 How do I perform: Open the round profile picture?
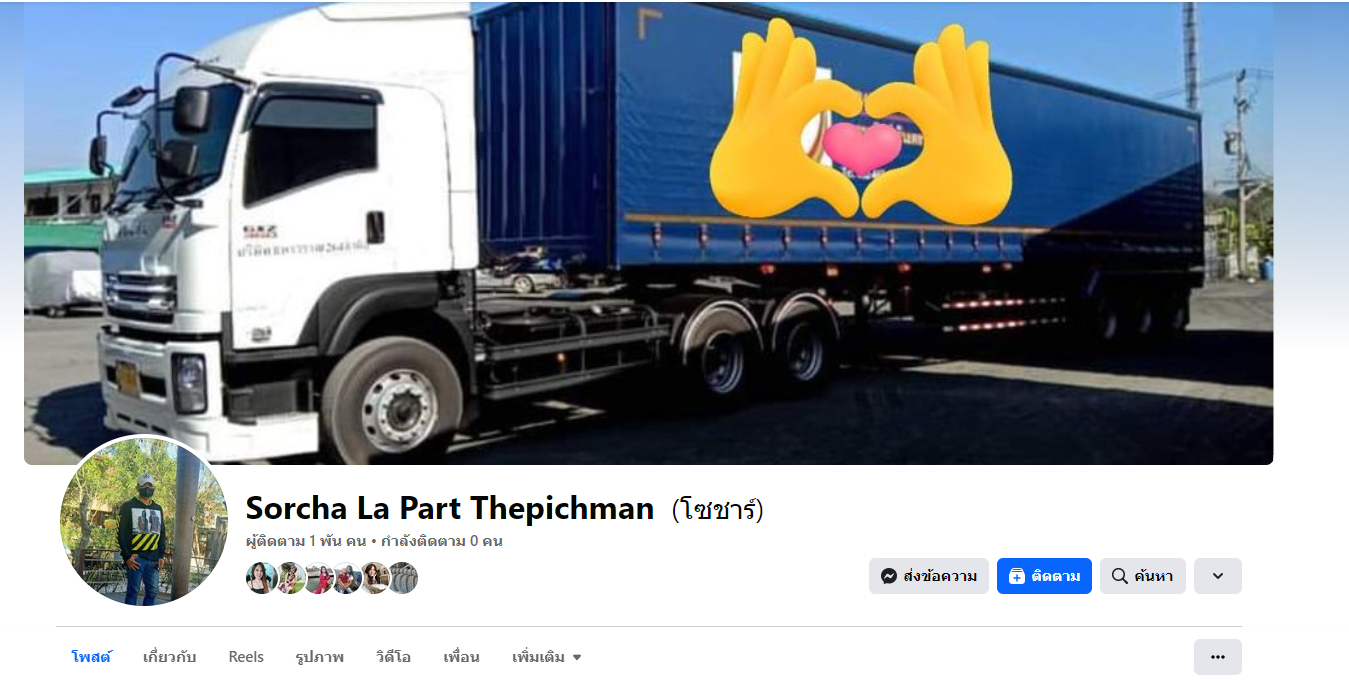tap(144, 521)
